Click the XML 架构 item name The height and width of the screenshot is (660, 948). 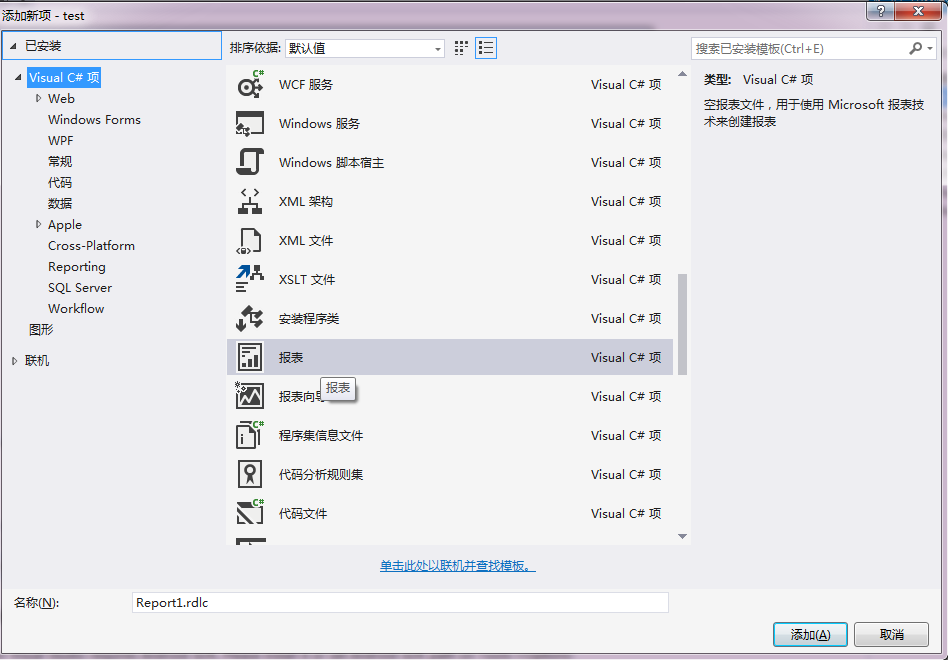tap(306, 201)
